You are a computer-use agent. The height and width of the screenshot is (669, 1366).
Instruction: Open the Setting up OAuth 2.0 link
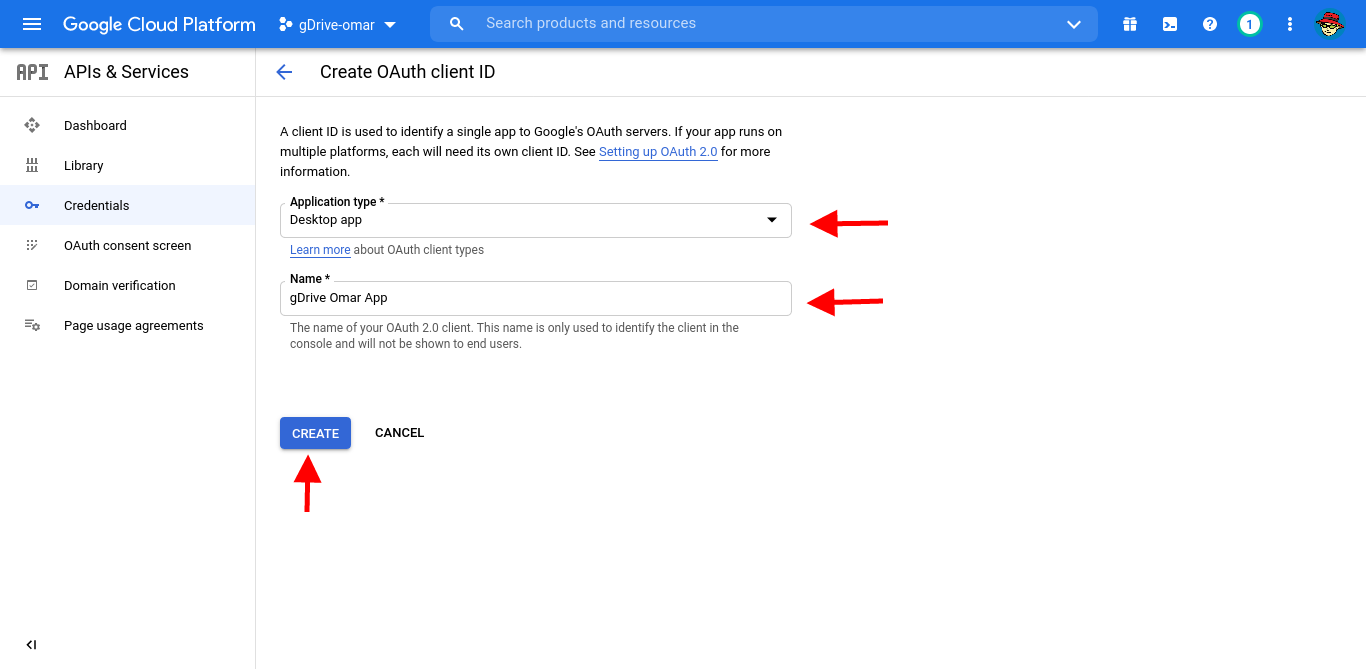657,151
